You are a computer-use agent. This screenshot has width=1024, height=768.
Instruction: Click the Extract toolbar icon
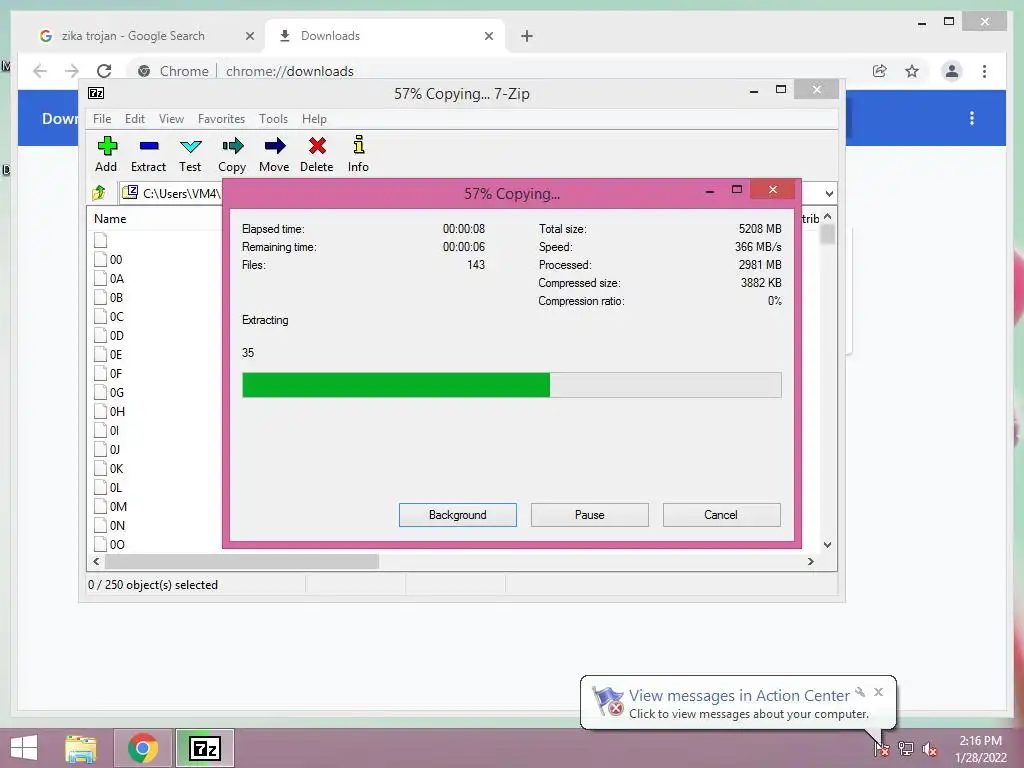(148, 154)
